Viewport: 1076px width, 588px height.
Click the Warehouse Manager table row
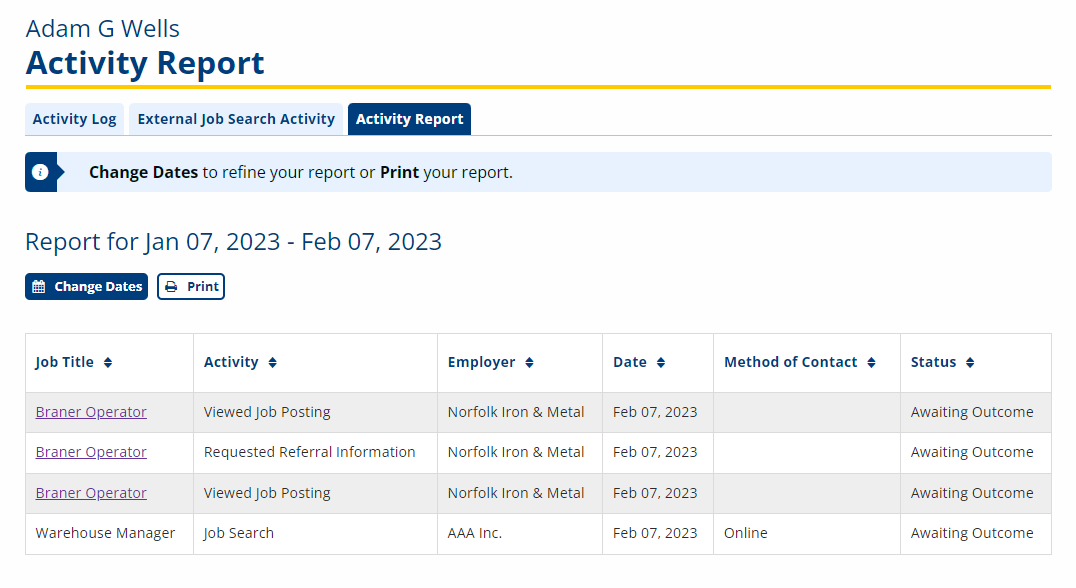point(105,533)
